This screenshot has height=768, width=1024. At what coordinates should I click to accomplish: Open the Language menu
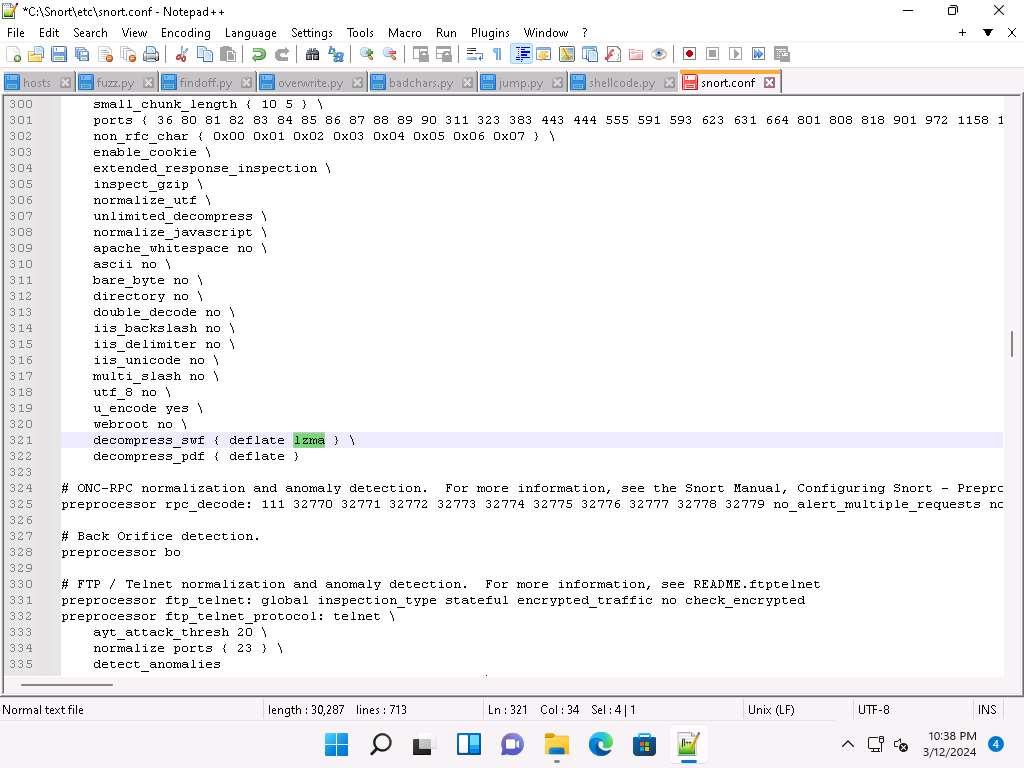point(251,32)
